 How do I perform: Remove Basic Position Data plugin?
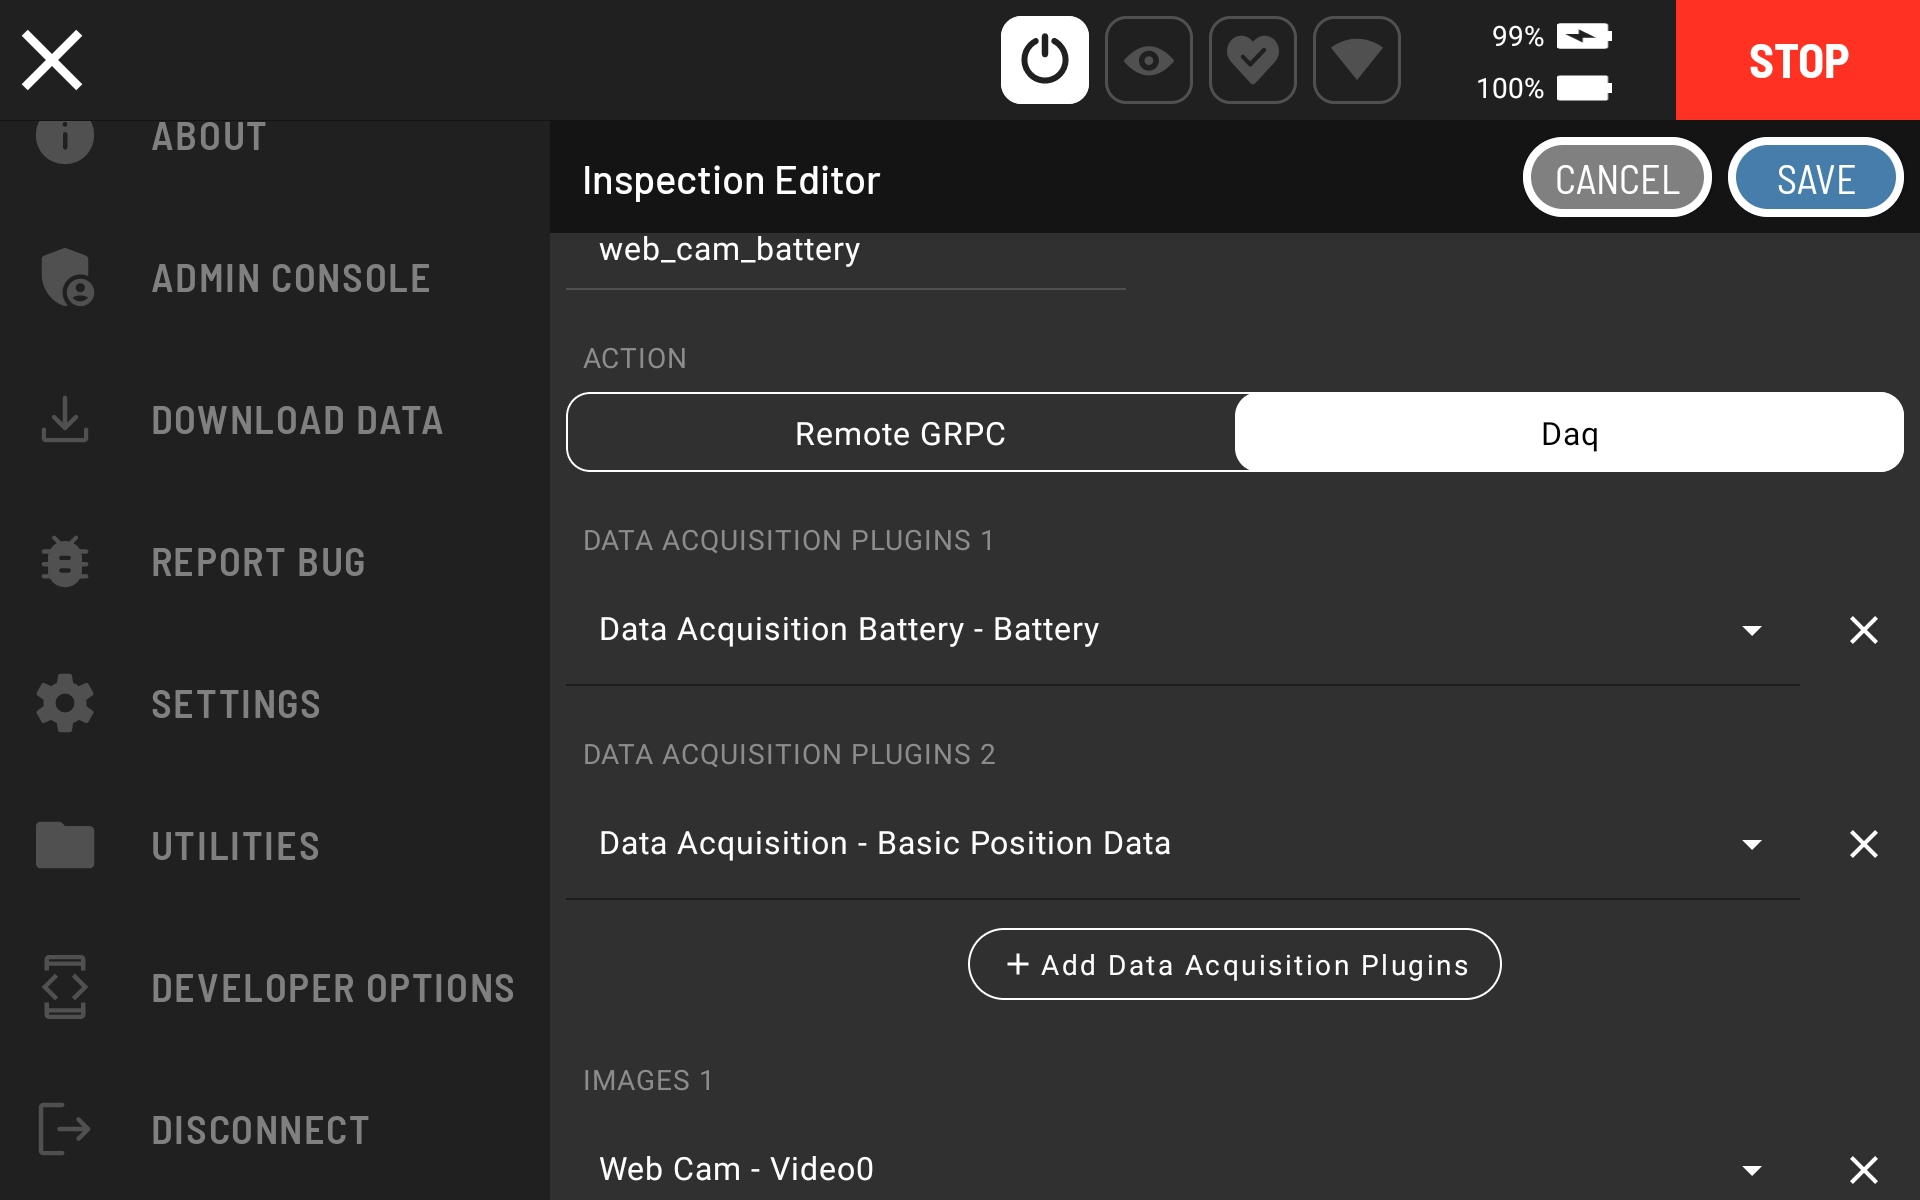tap(1863, 842)
